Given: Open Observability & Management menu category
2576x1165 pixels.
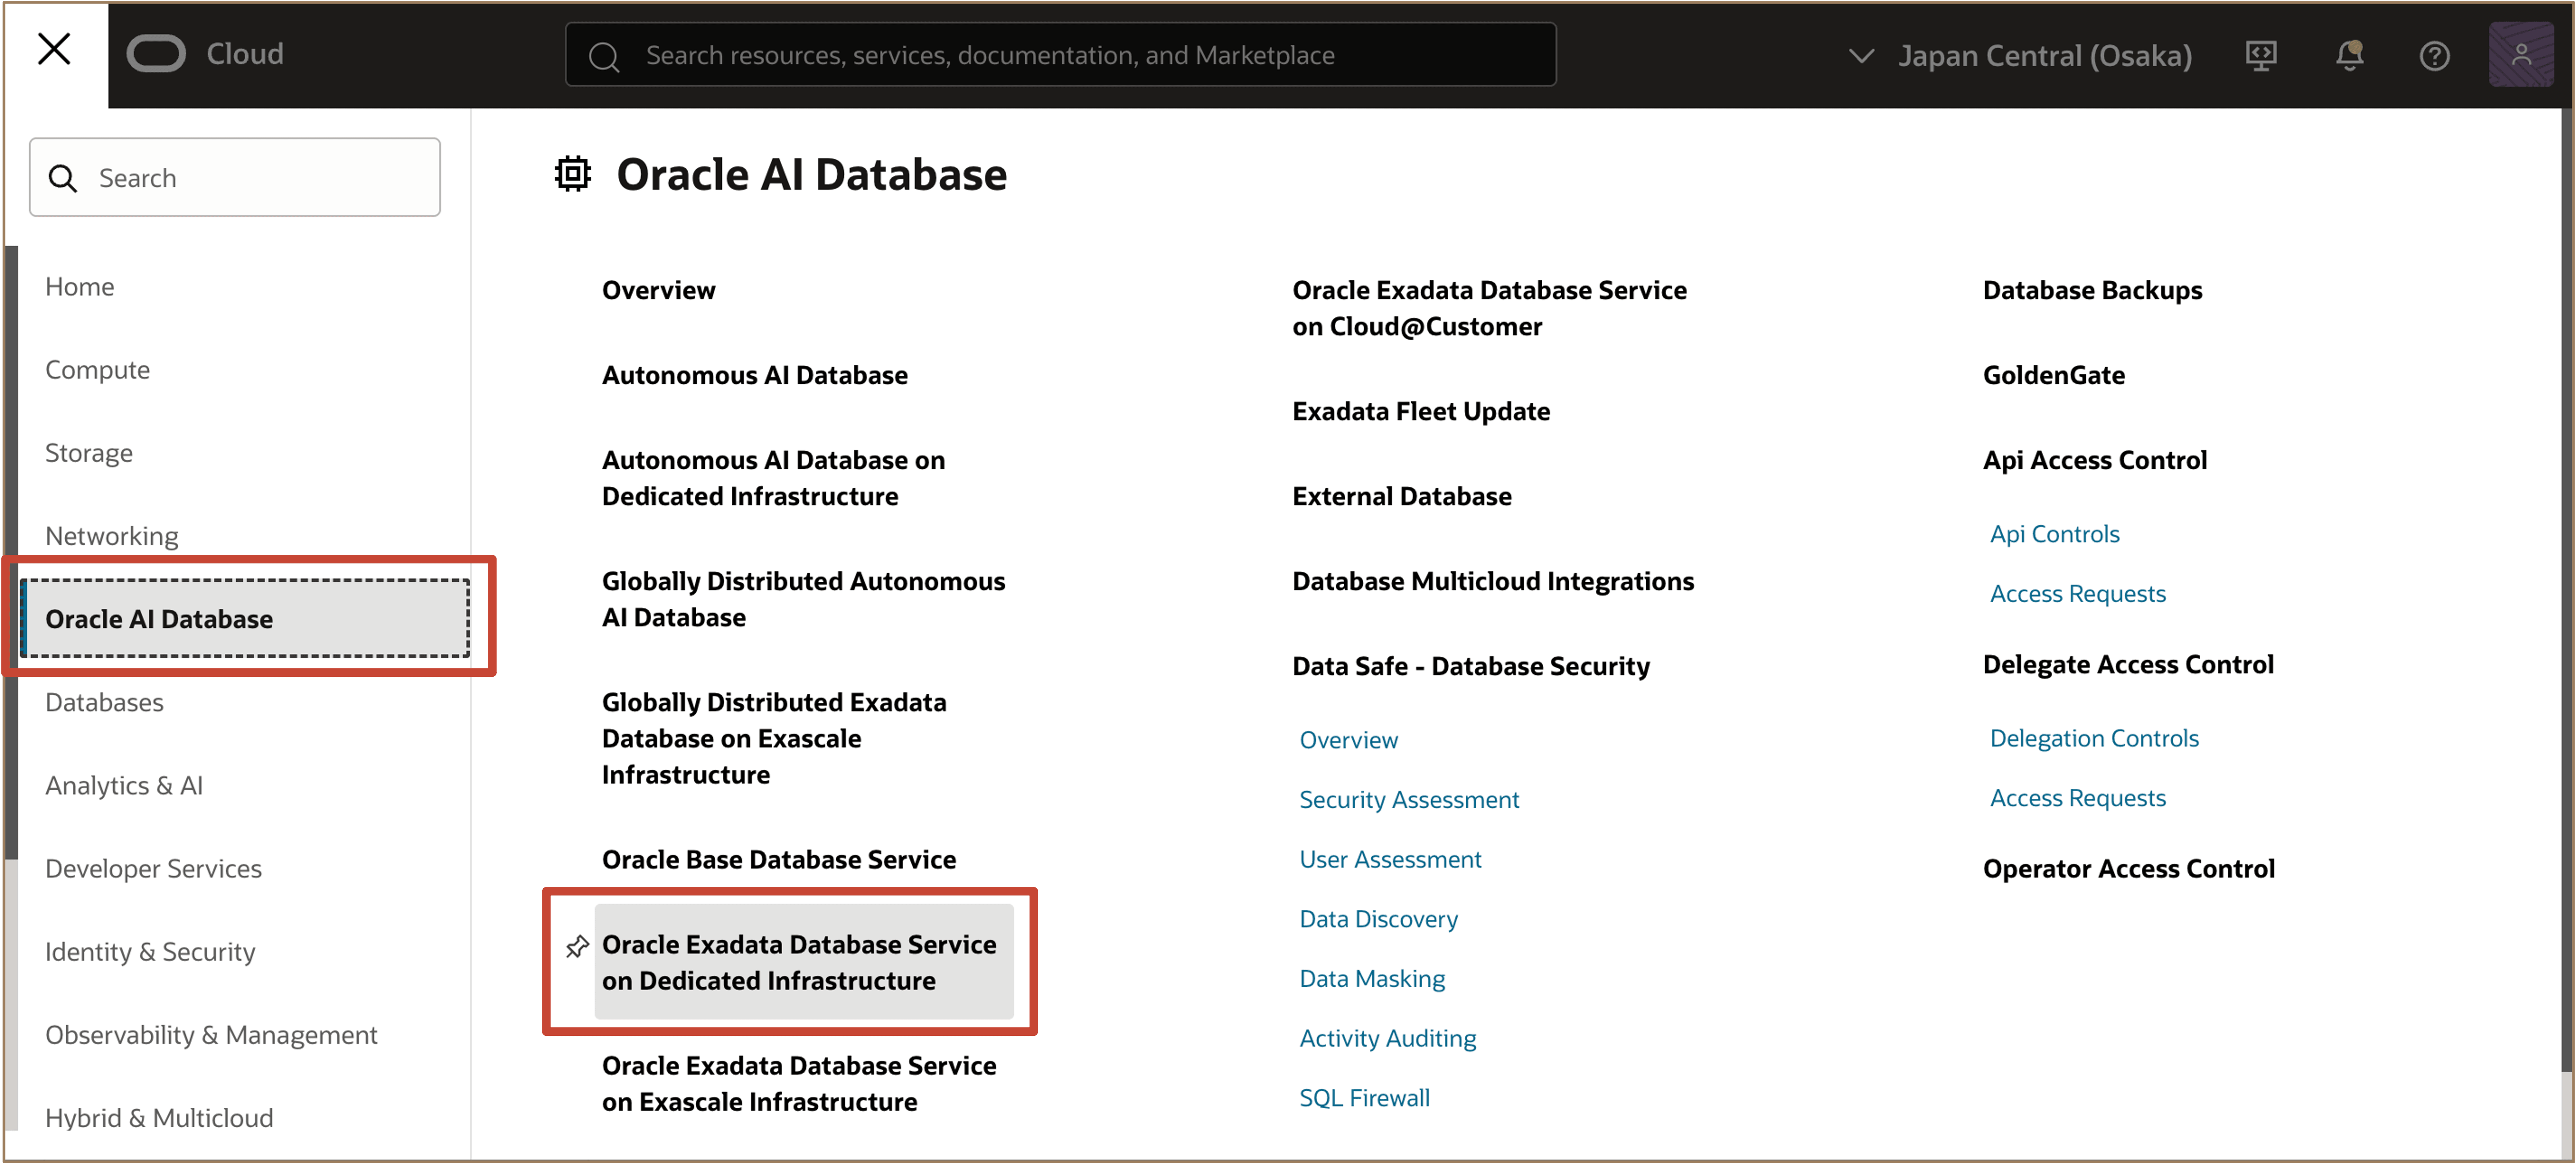Looking at the screenshot, I should [x=211, y=1034].
